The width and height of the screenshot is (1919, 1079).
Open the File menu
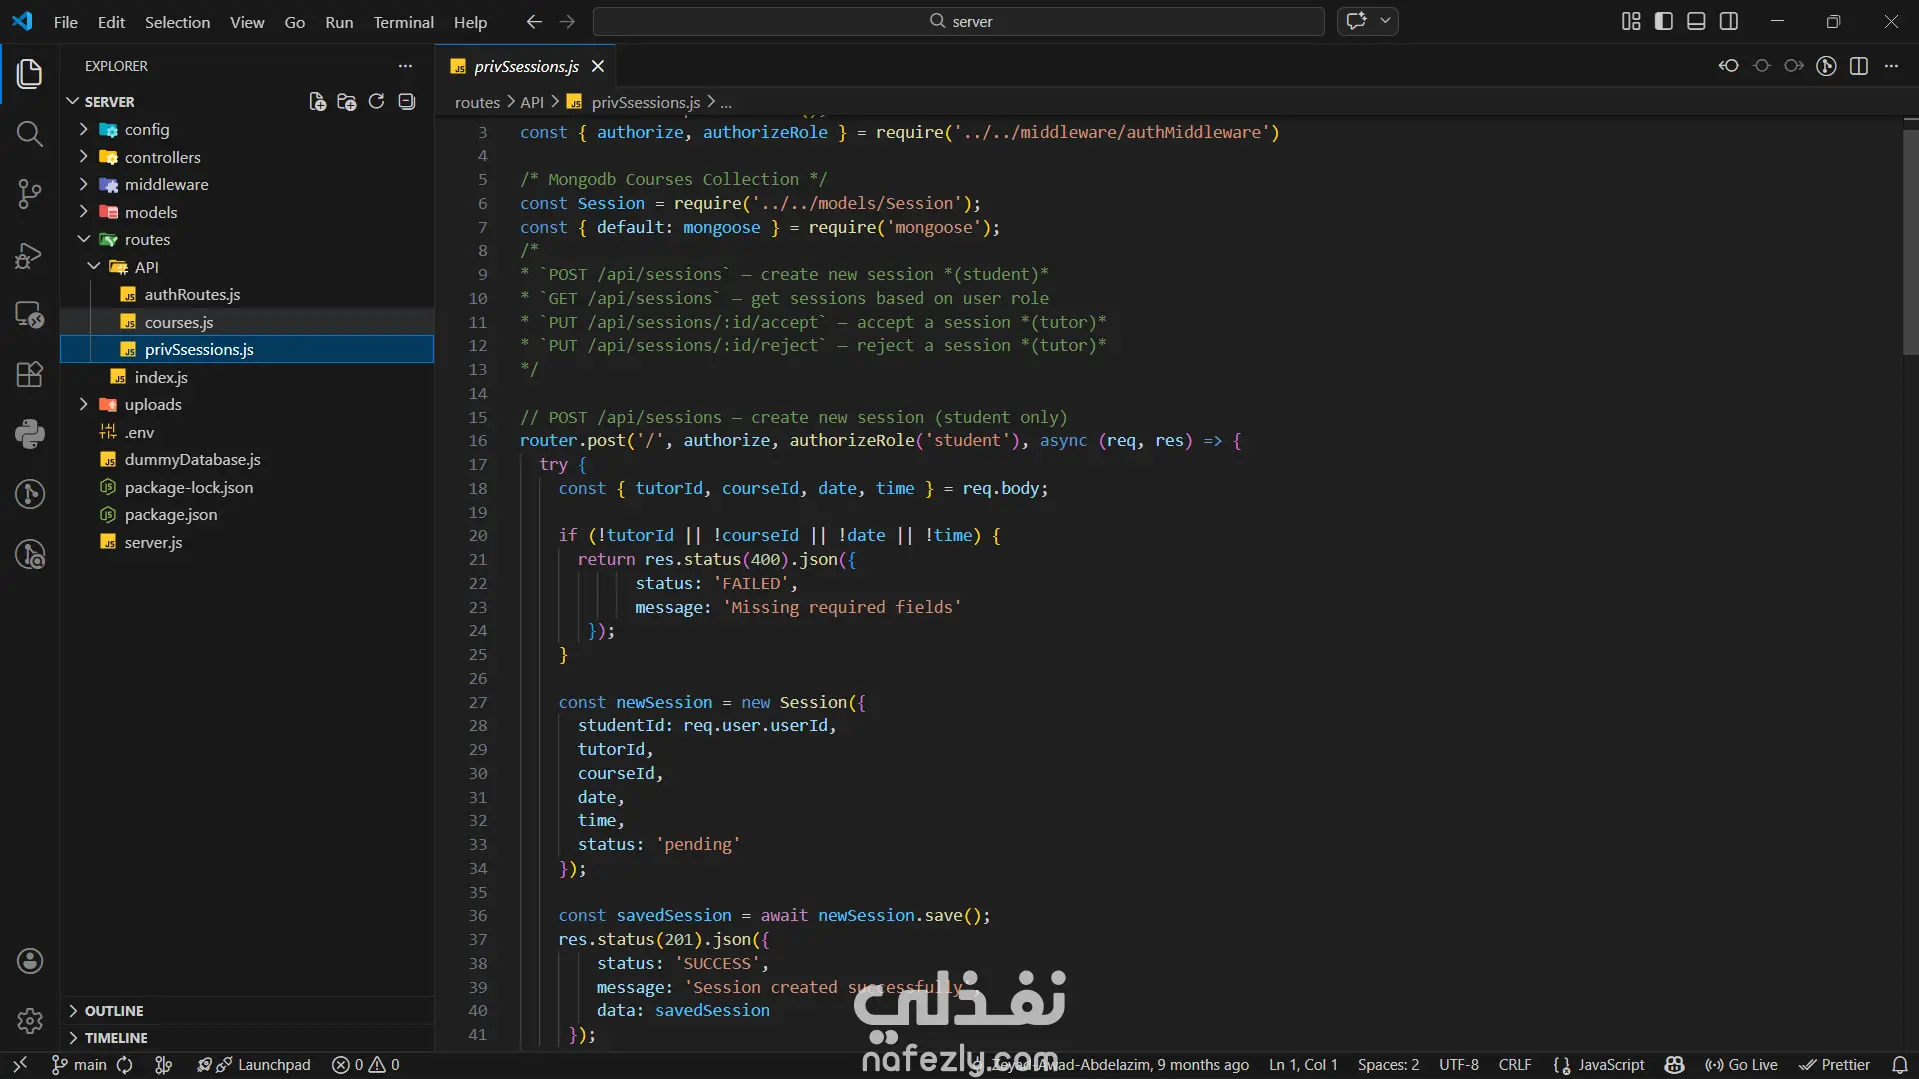(x=66, y=21)
